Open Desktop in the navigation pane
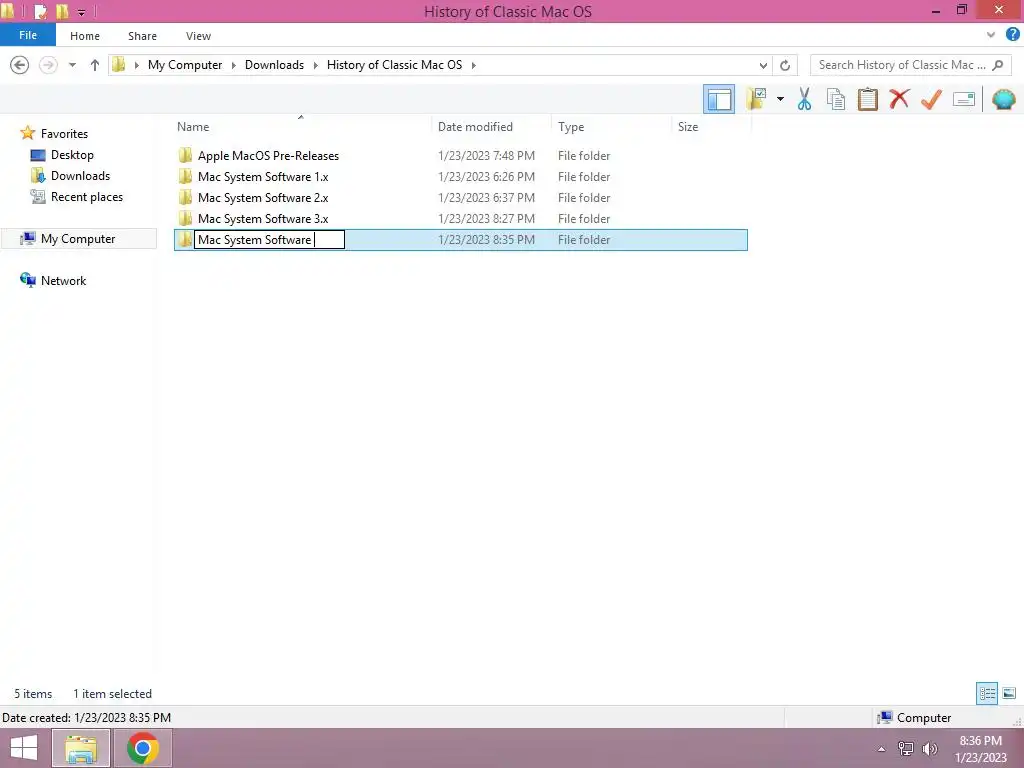The width and height of the screenshot is (1024, 768). point(72,155)
